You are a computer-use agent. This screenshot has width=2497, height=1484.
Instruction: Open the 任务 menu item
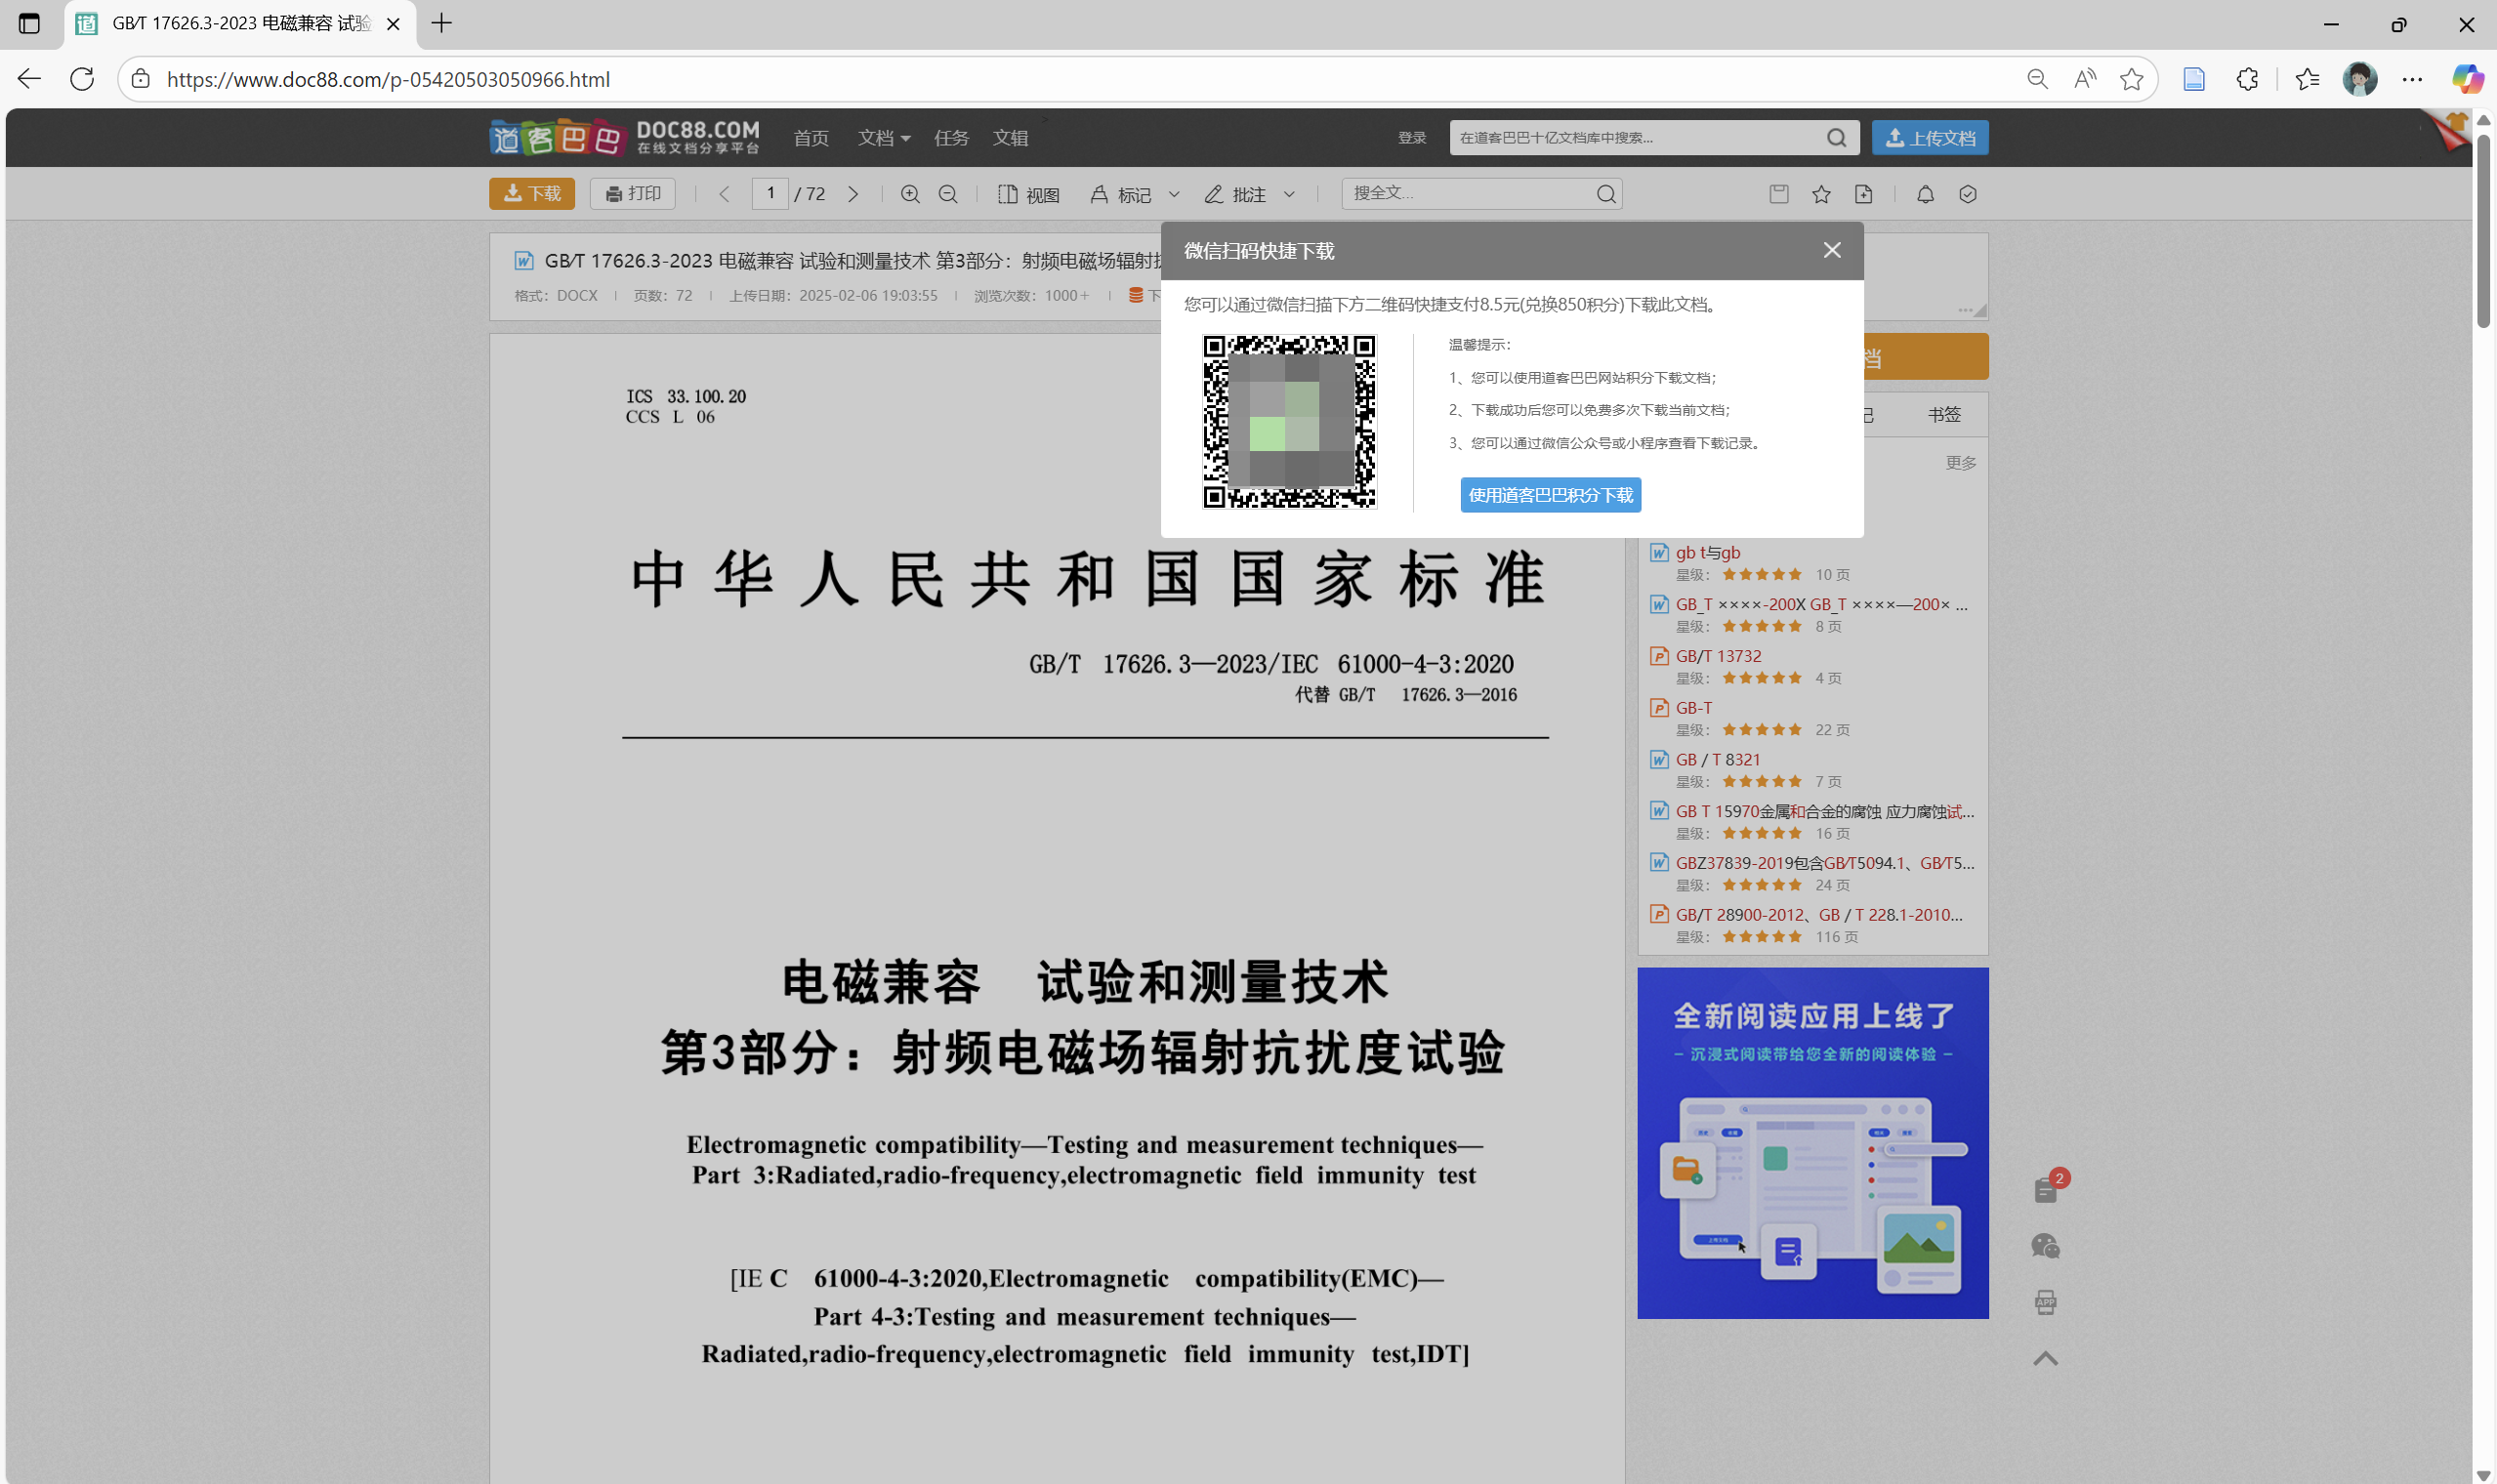pos(951,138)
